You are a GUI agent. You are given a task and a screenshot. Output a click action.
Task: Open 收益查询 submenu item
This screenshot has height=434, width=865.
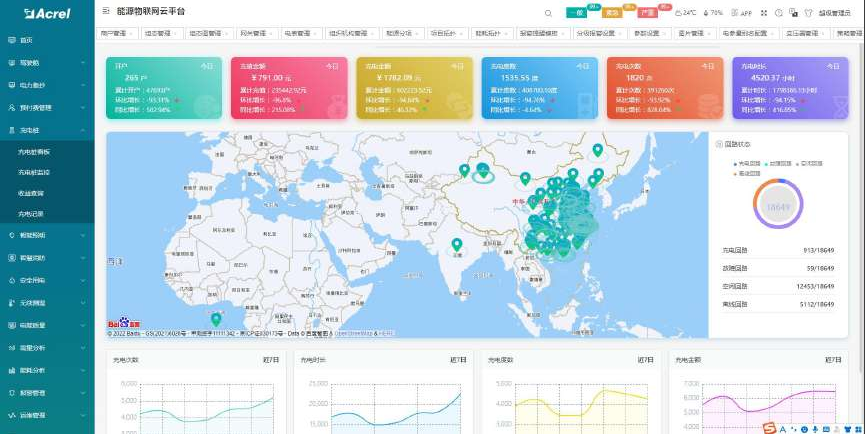[47, 194]
